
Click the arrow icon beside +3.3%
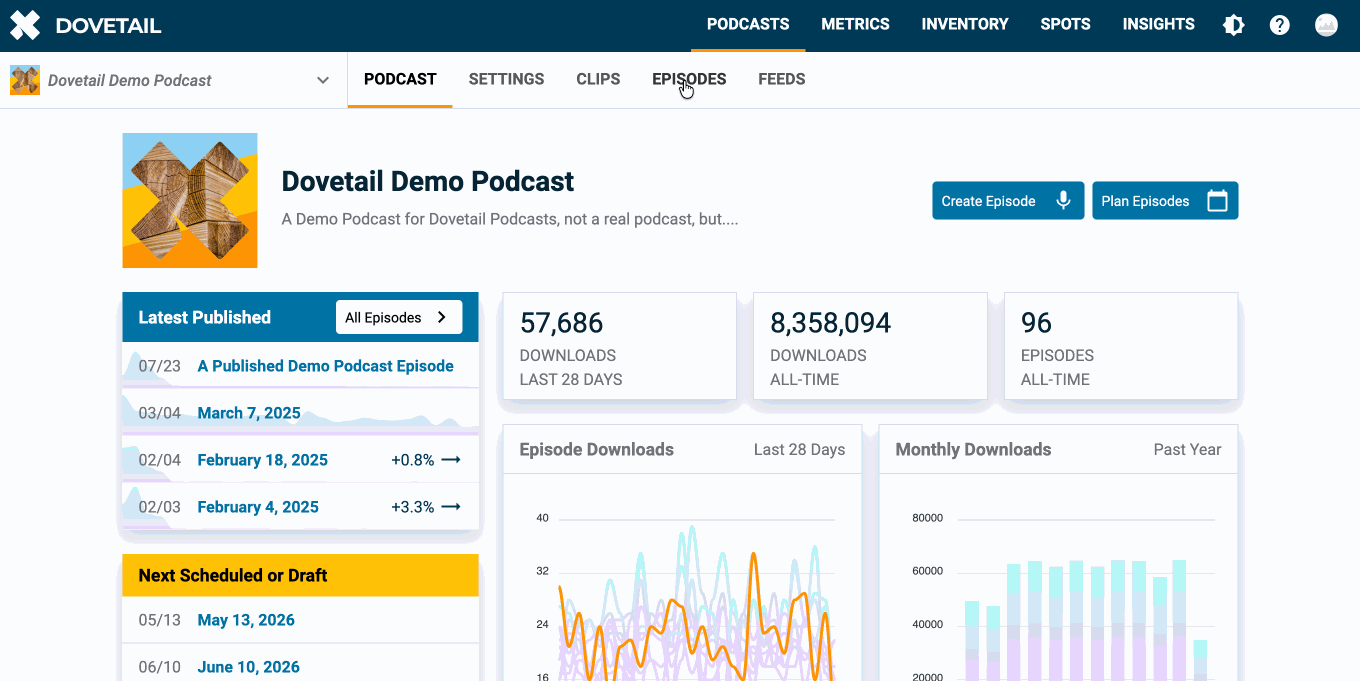coord(451,507)
